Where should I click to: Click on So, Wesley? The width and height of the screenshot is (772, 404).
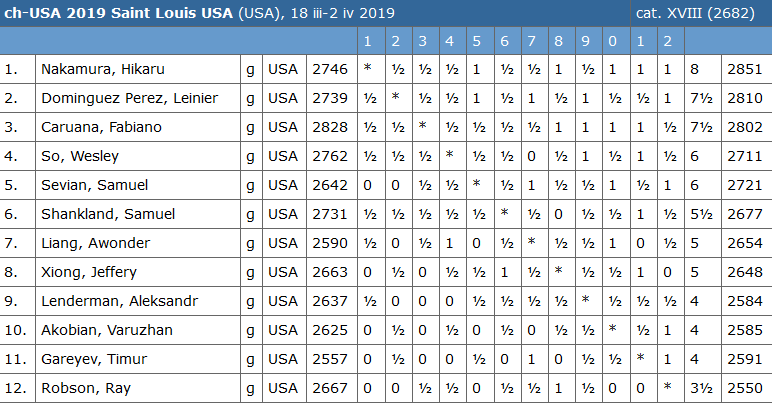[x=80, y=157]
